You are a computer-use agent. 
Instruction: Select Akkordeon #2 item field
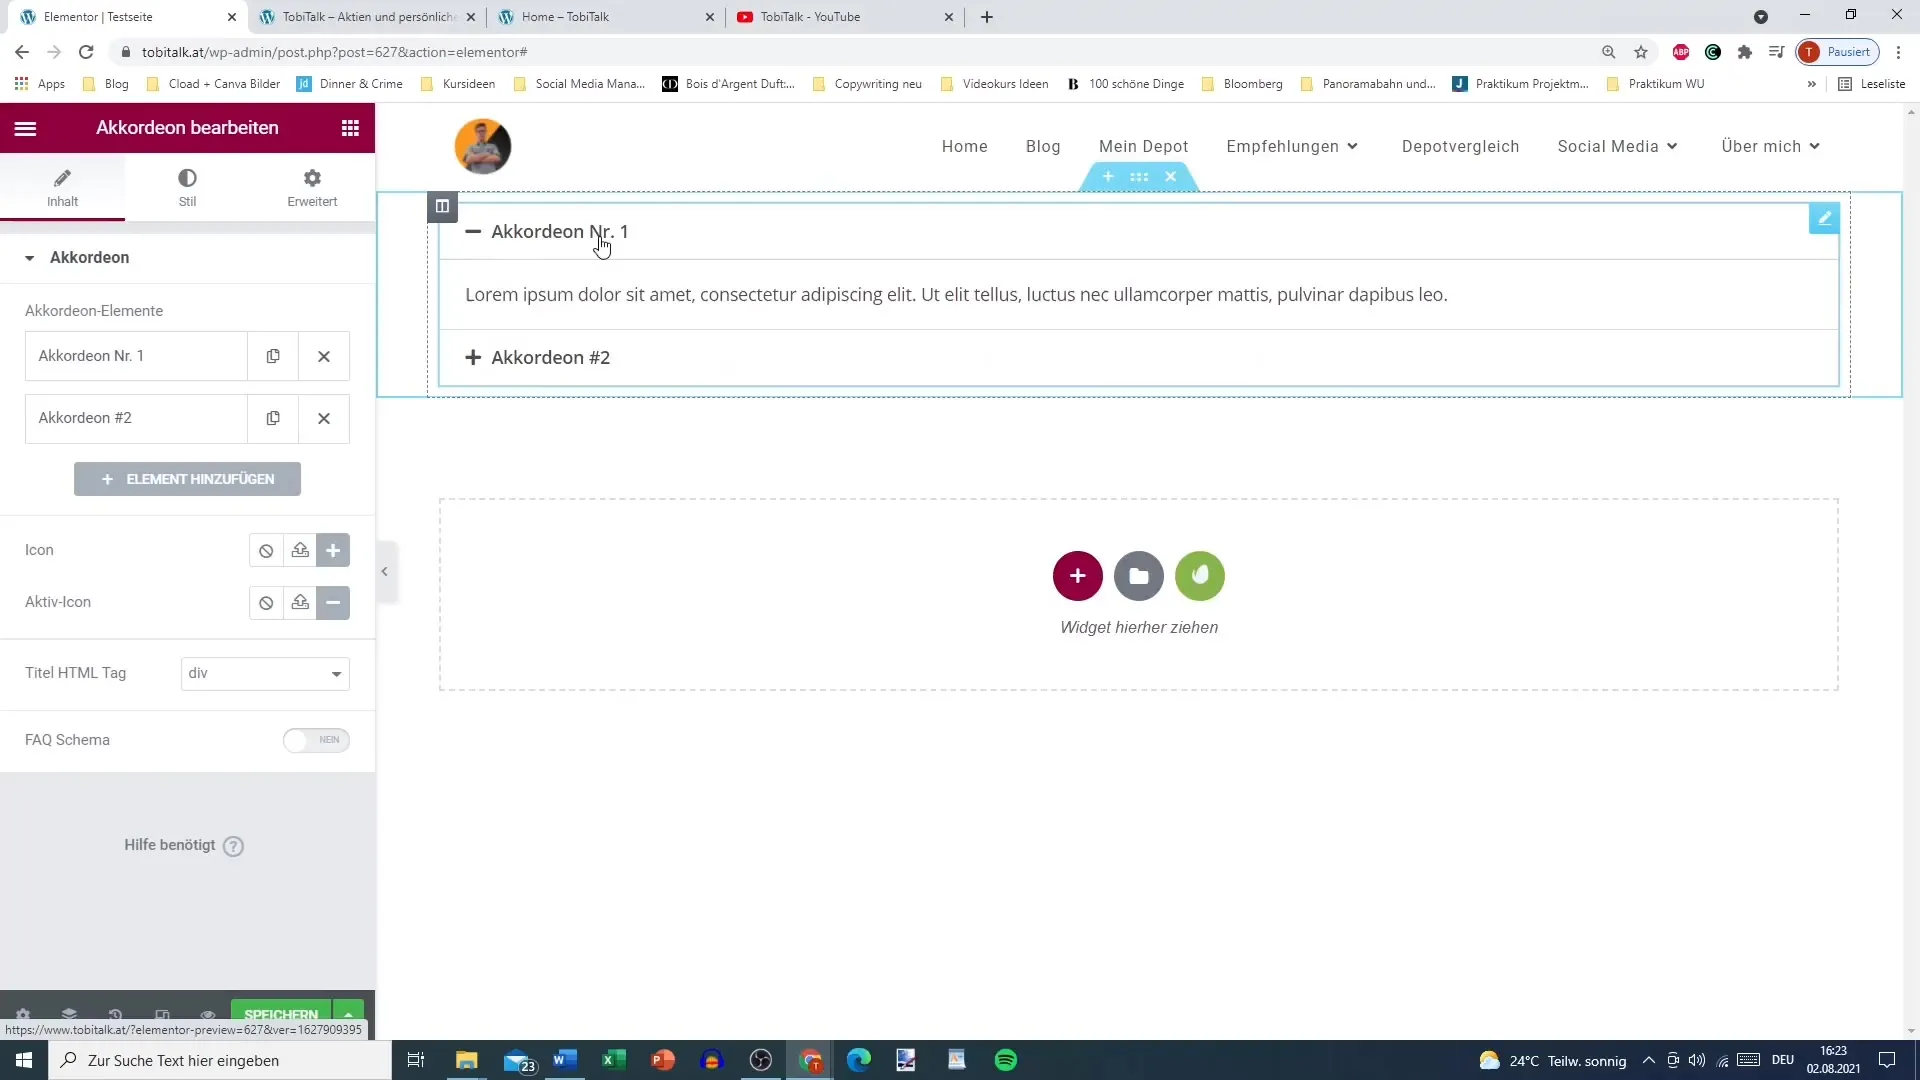pos(136,418)
